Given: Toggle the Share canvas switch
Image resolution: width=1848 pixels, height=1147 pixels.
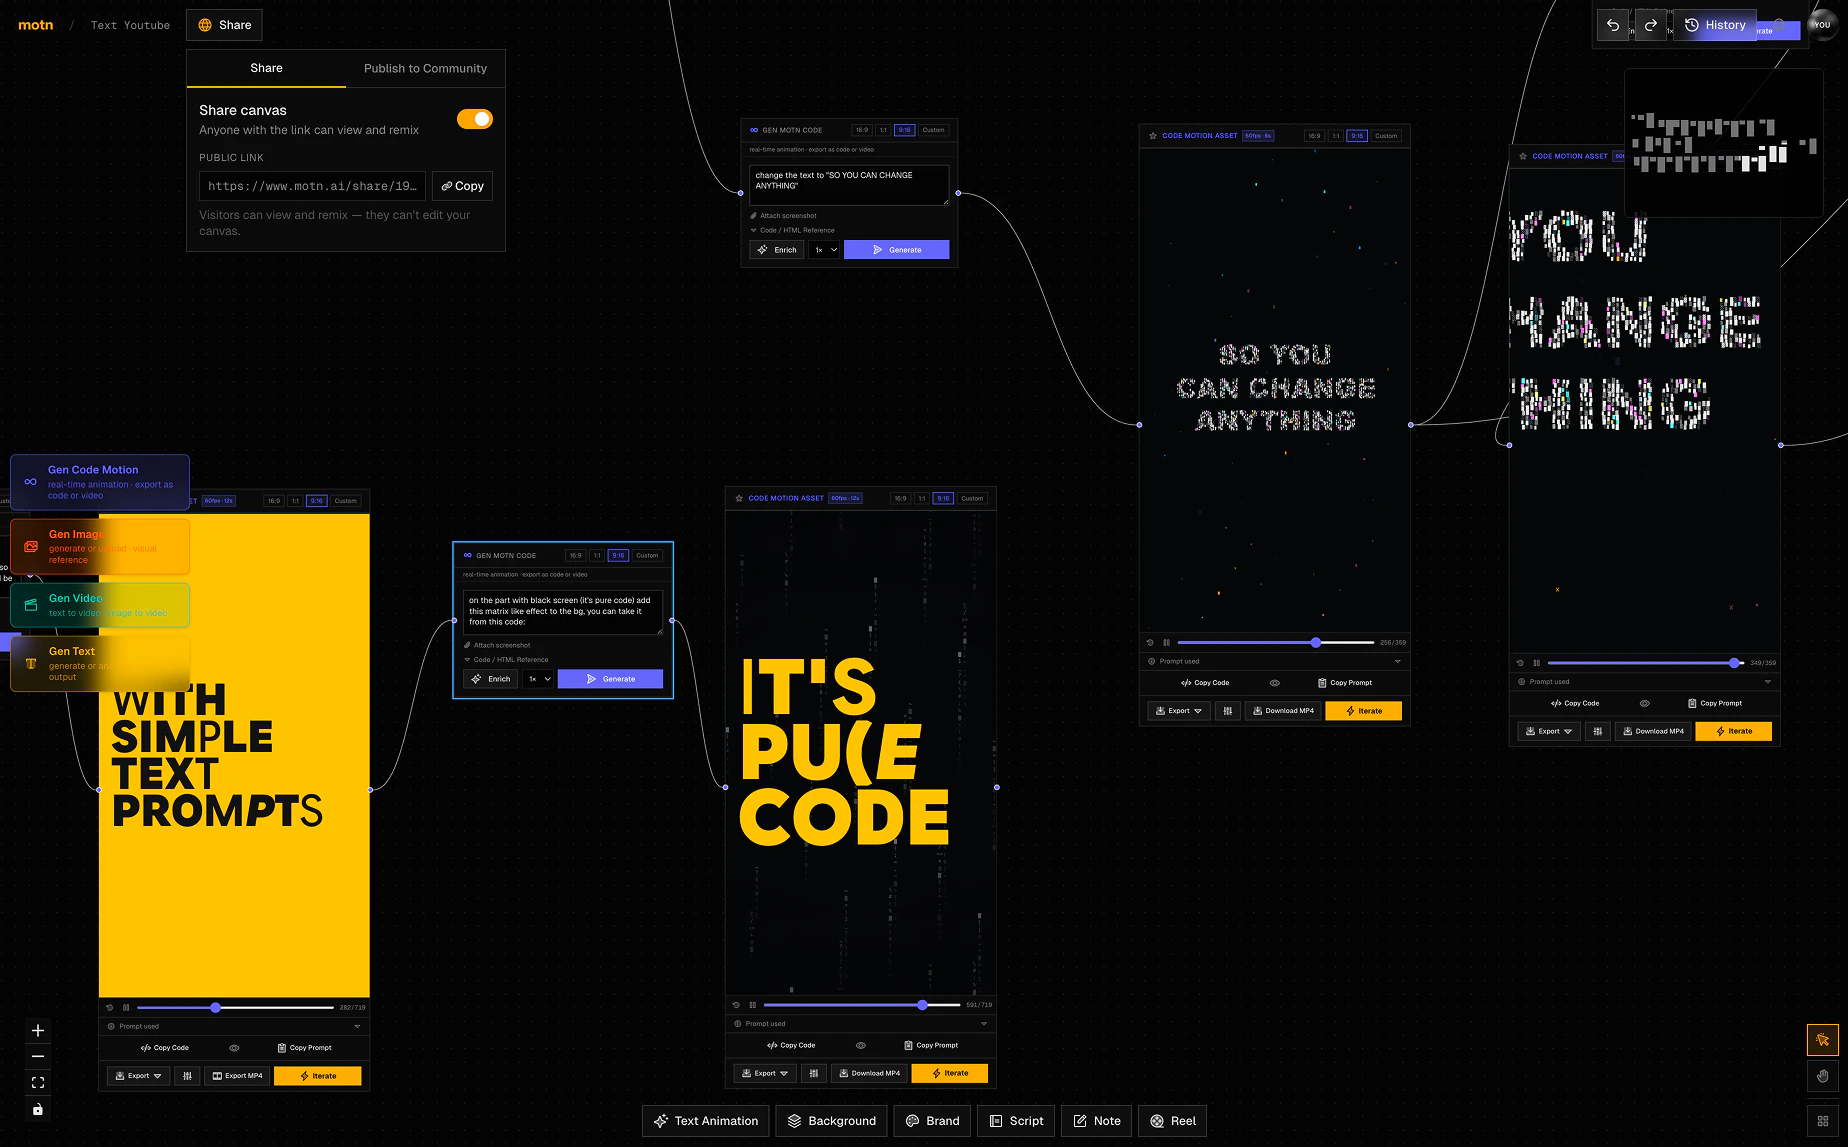Looking at the screenshot, I should click(474, 119).
